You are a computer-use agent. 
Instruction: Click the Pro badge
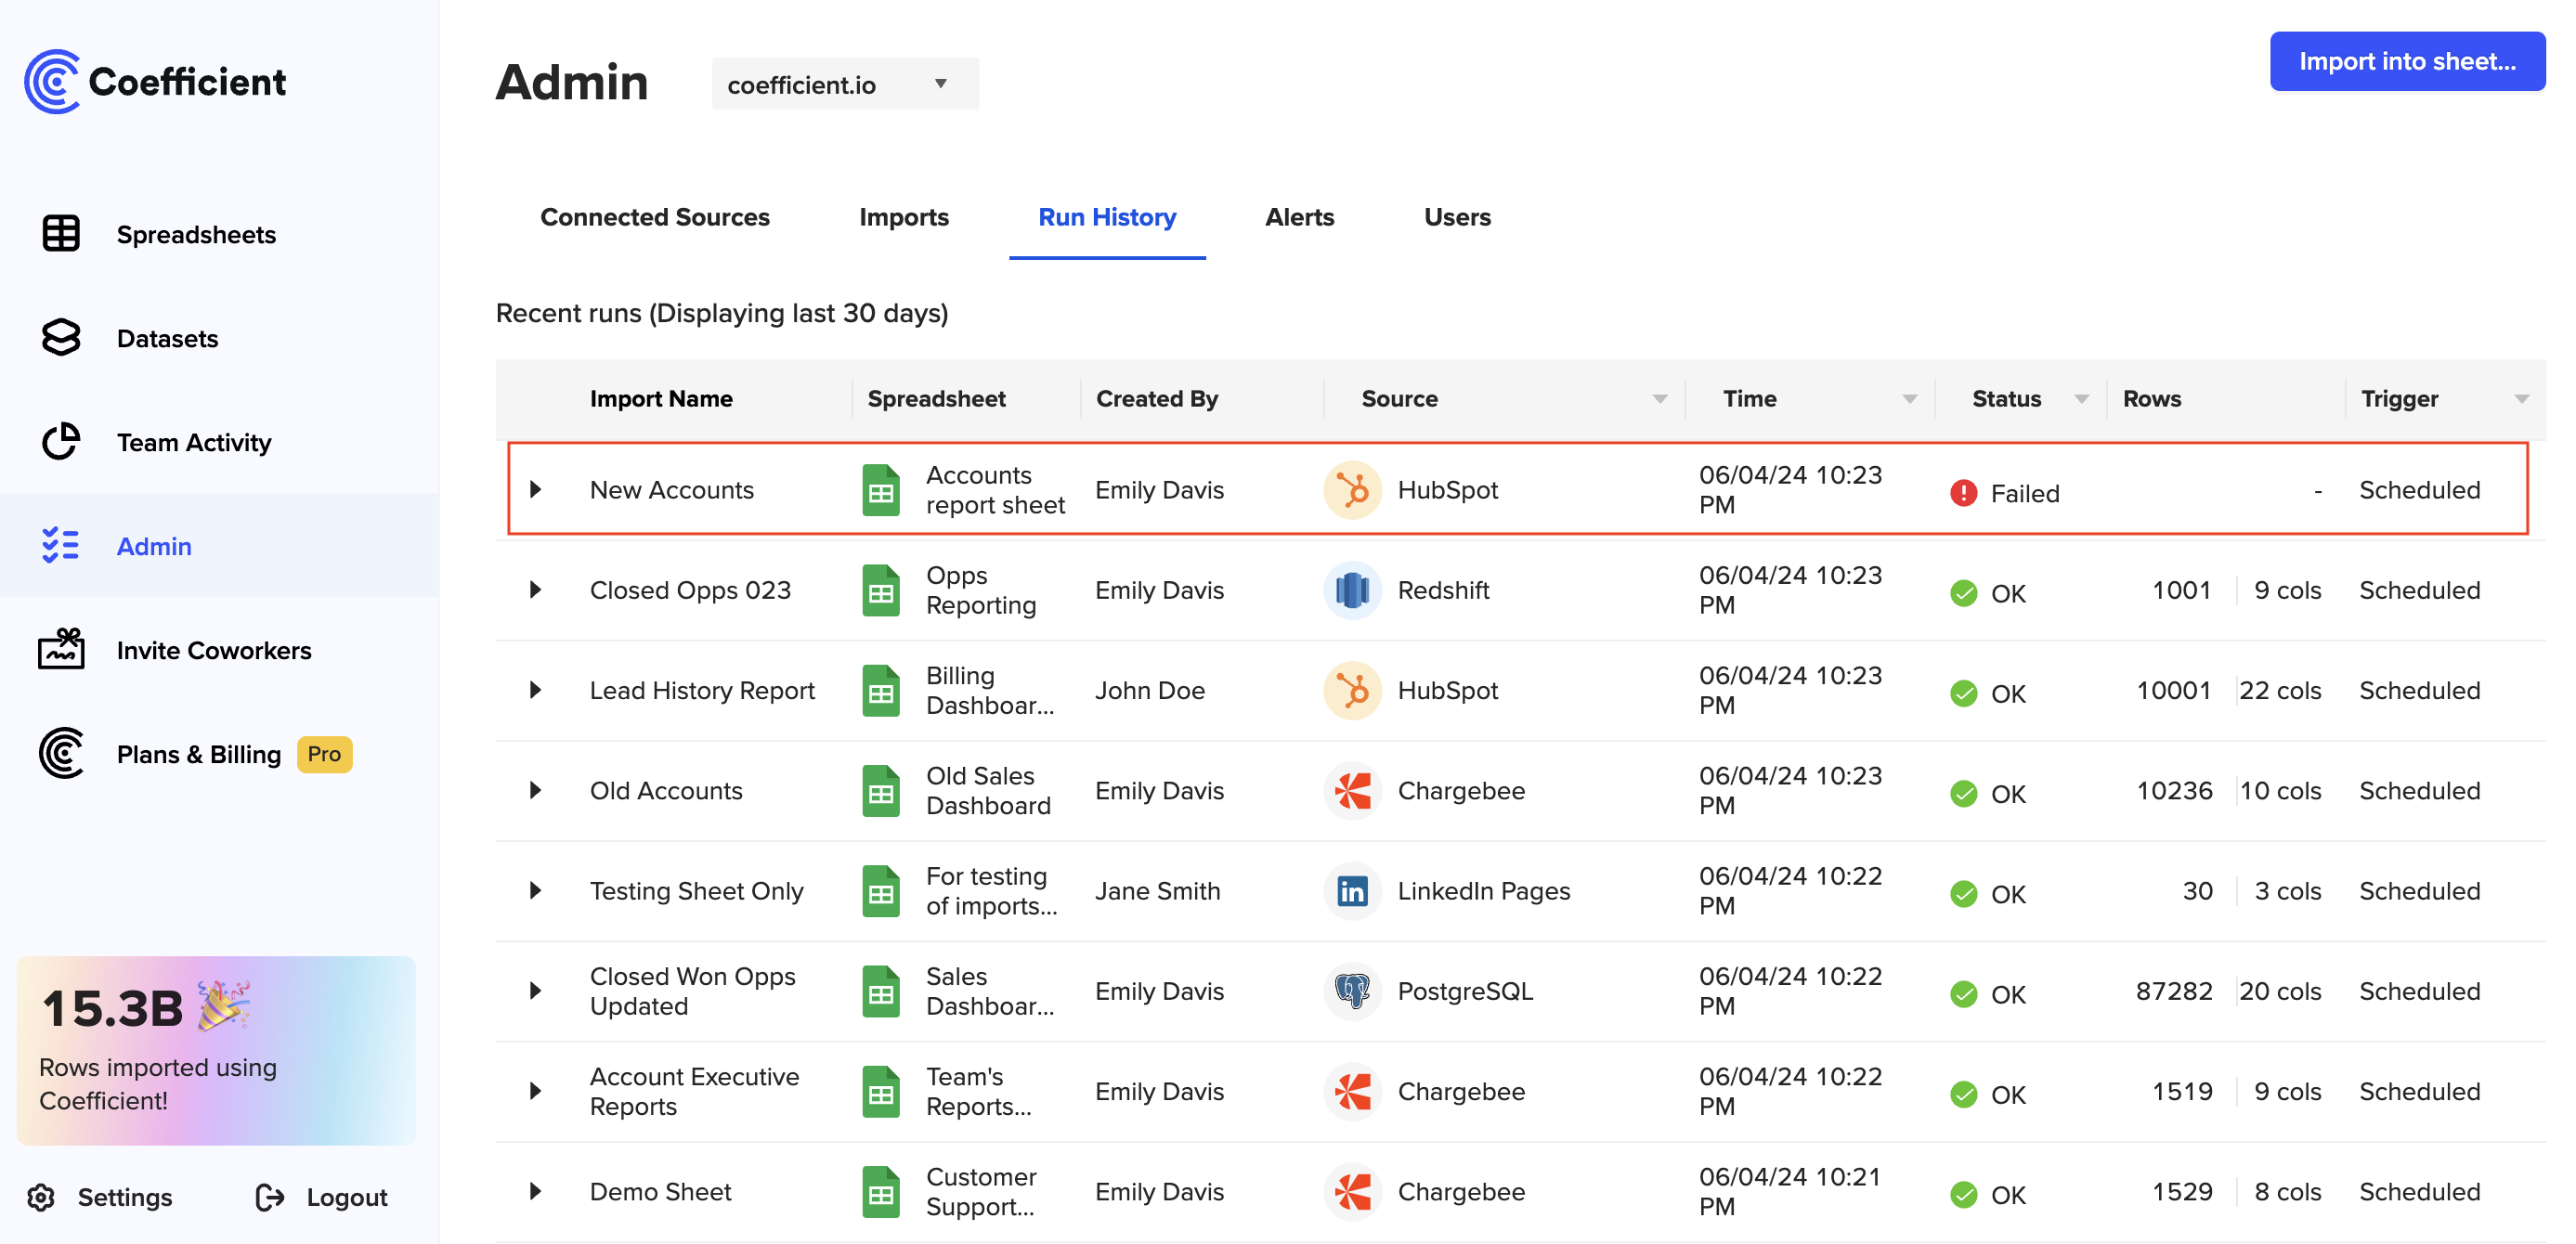pos(324,754)
